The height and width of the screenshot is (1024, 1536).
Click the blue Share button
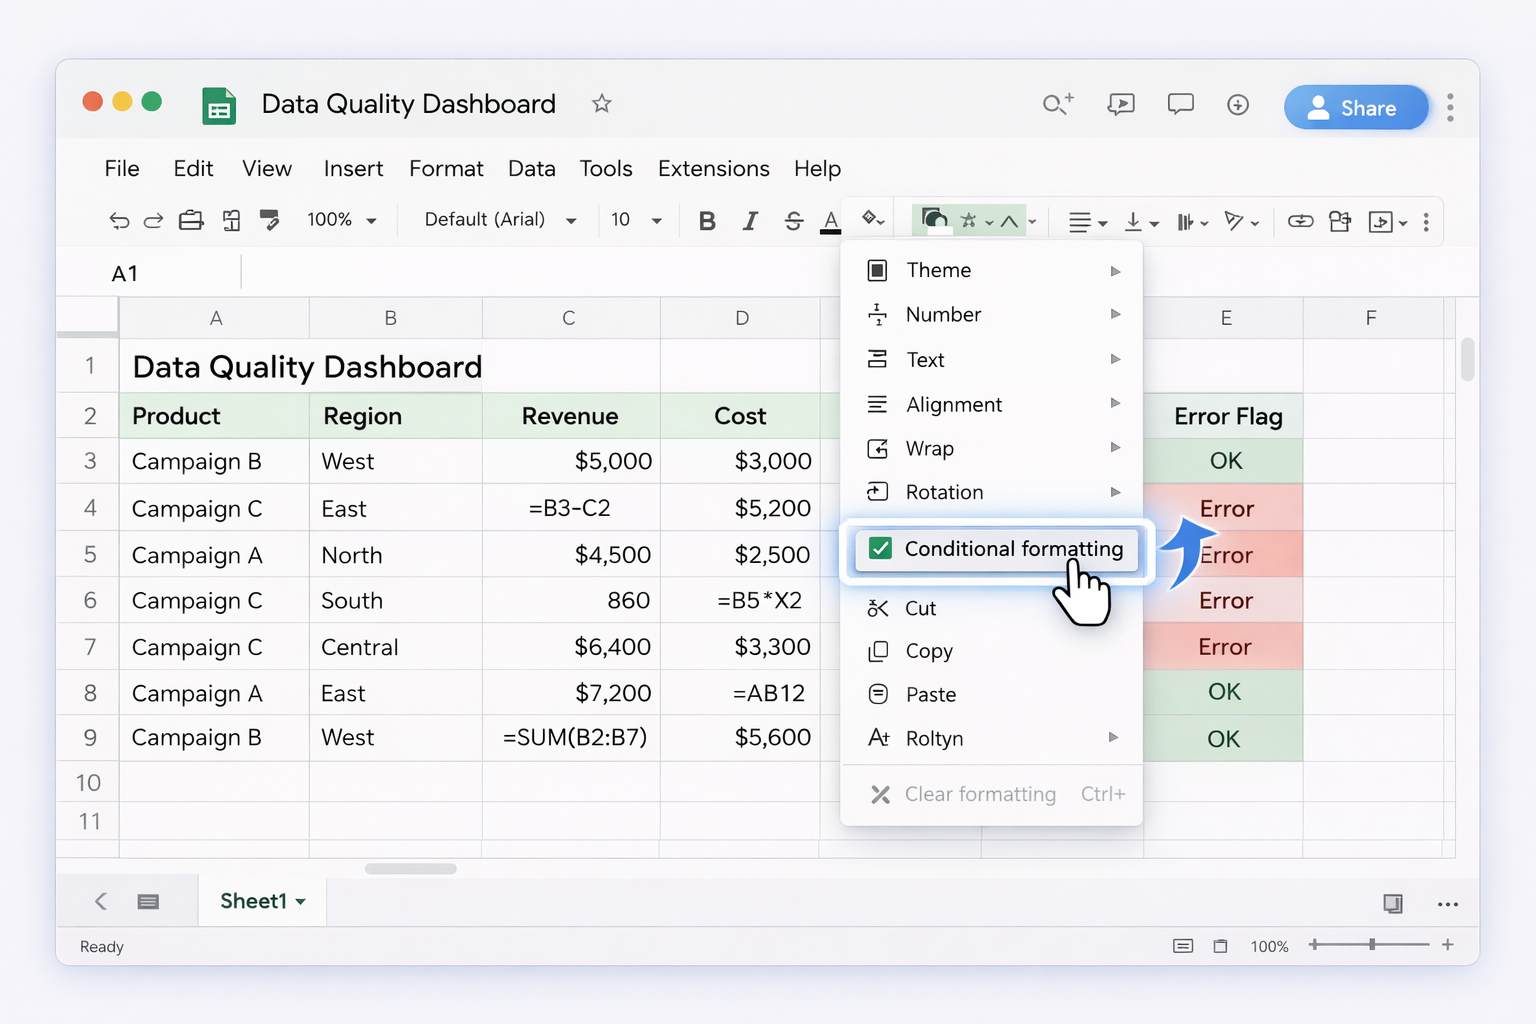pos(1356,108)
